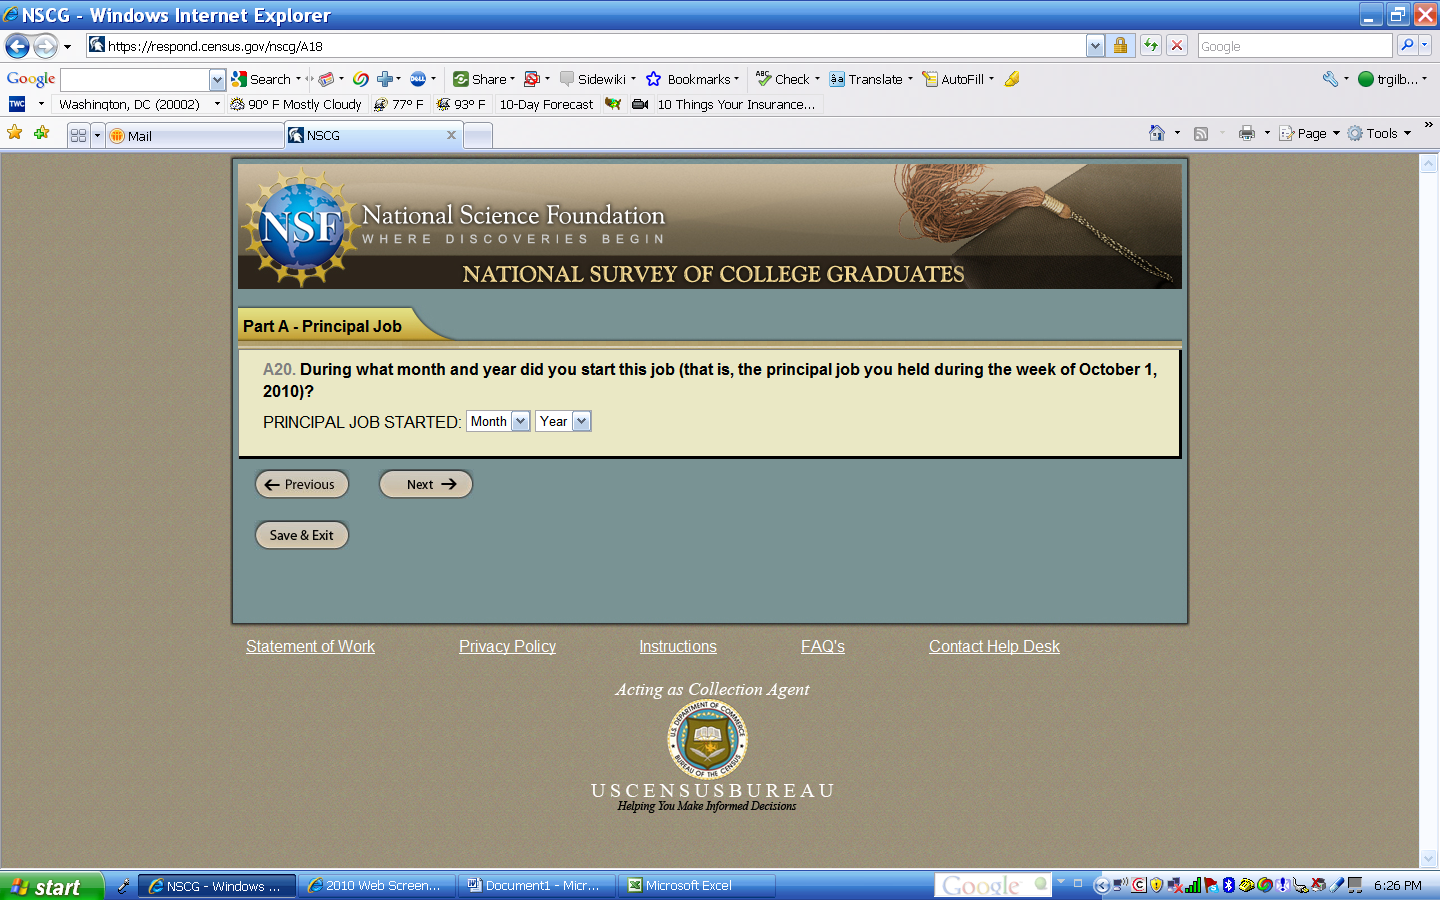
Task: Click the security lock icon in address bar
Action: [1121, 45]
